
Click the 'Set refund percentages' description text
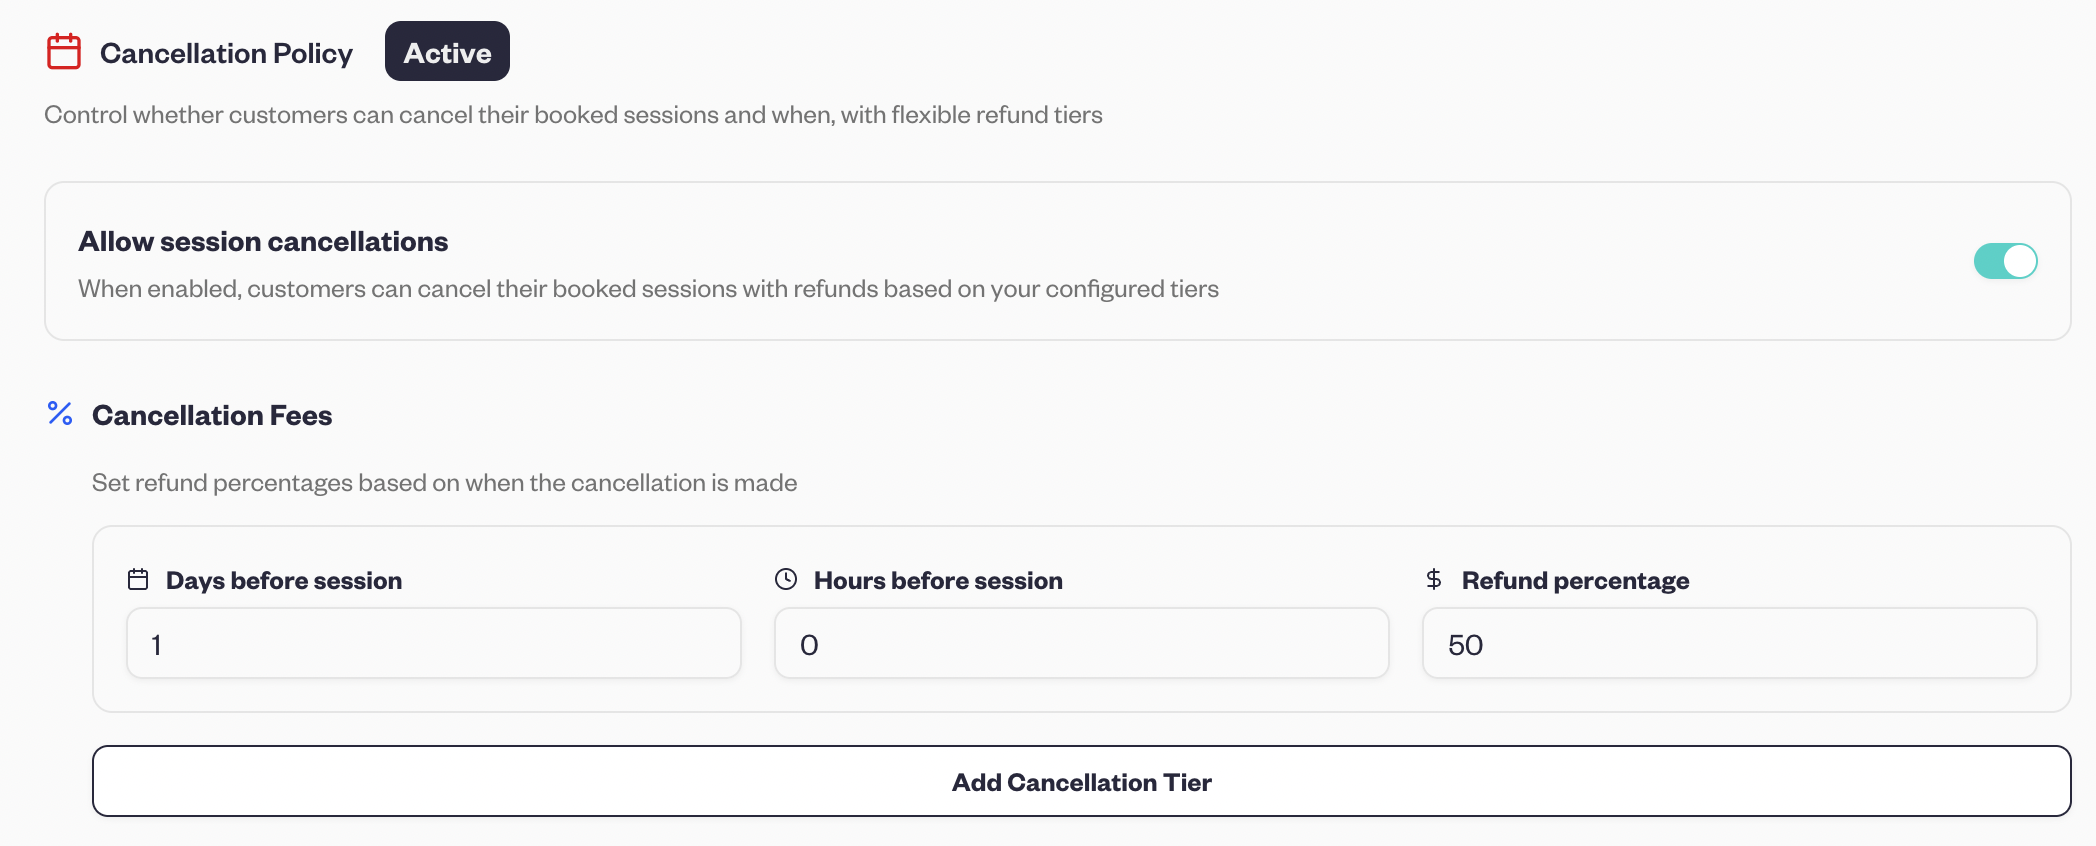[x=444, y=483]
